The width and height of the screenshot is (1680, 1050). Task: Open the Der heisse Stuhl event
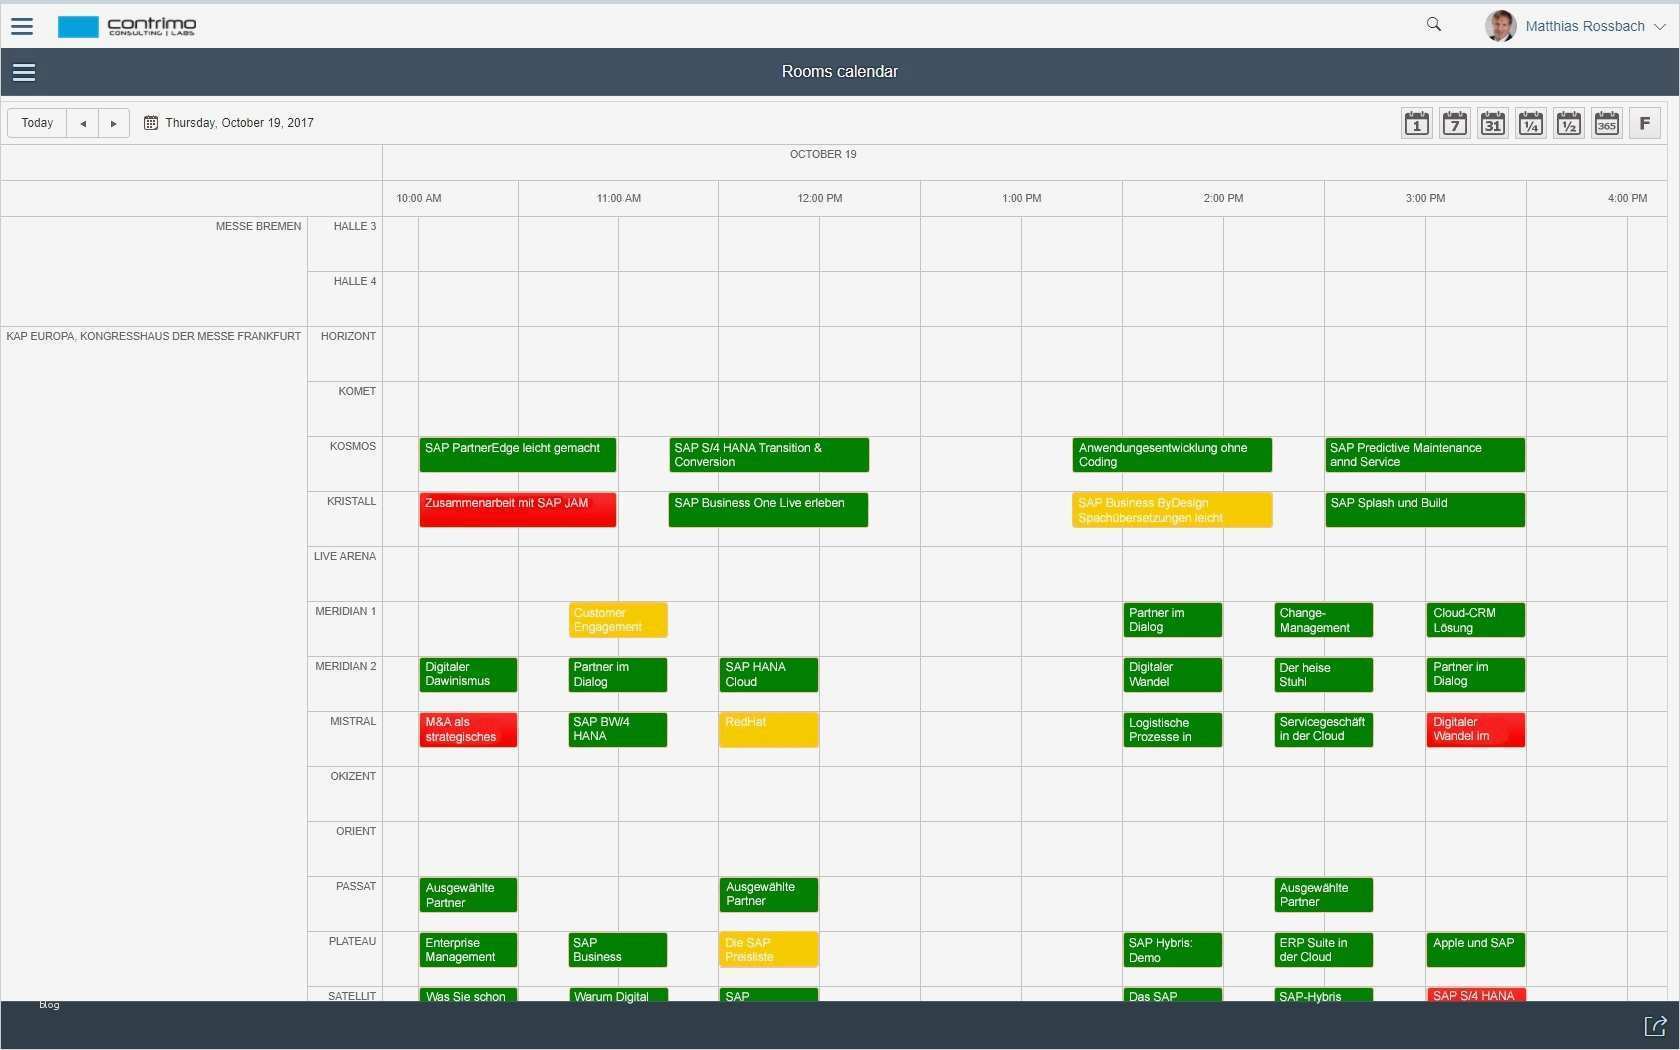point(1324,675)
